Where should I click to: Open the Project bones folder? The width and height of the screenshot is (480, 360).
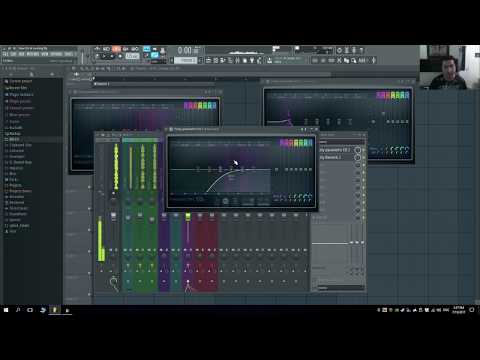pos(18,191)
